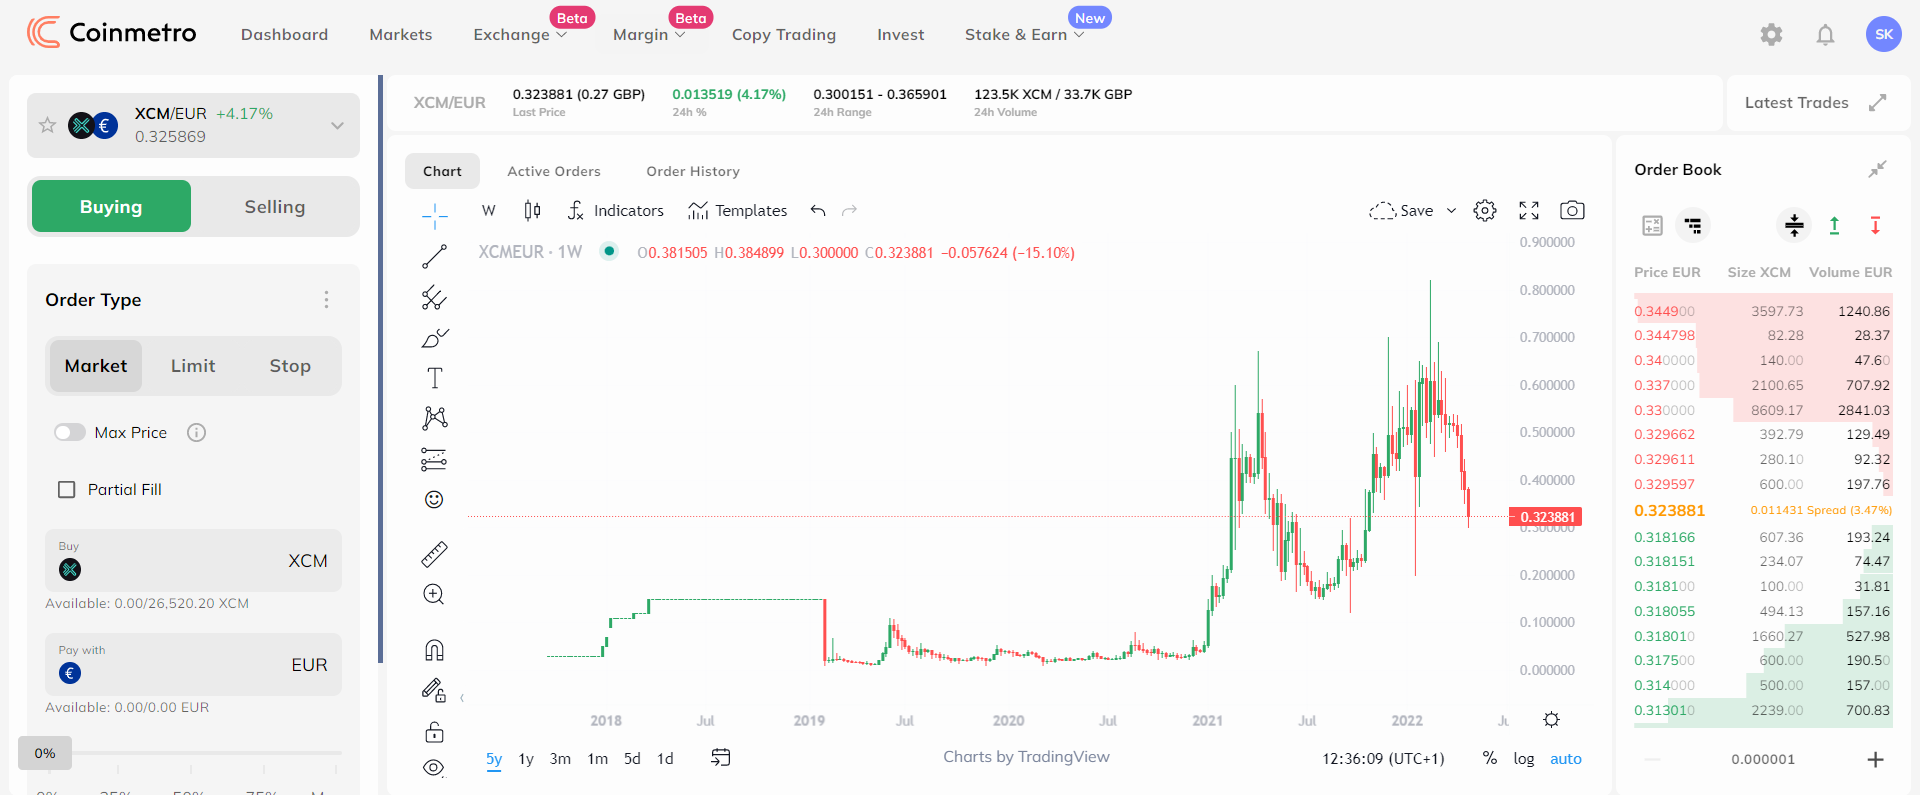The height and width of the screenshot is (795, 1920).
Task: Toggle percent scale on chart
Action: pyautogui.click(x=1489, y=758)
